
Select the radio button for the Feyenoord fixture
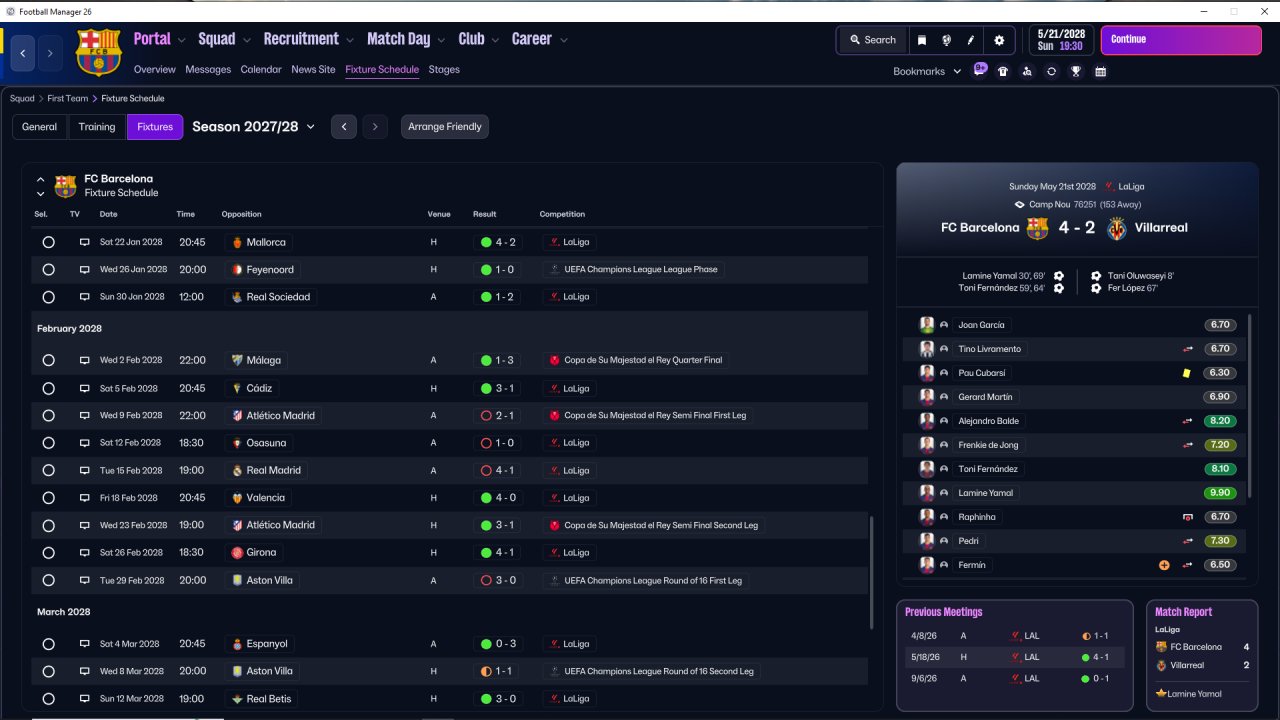point(48,270)
